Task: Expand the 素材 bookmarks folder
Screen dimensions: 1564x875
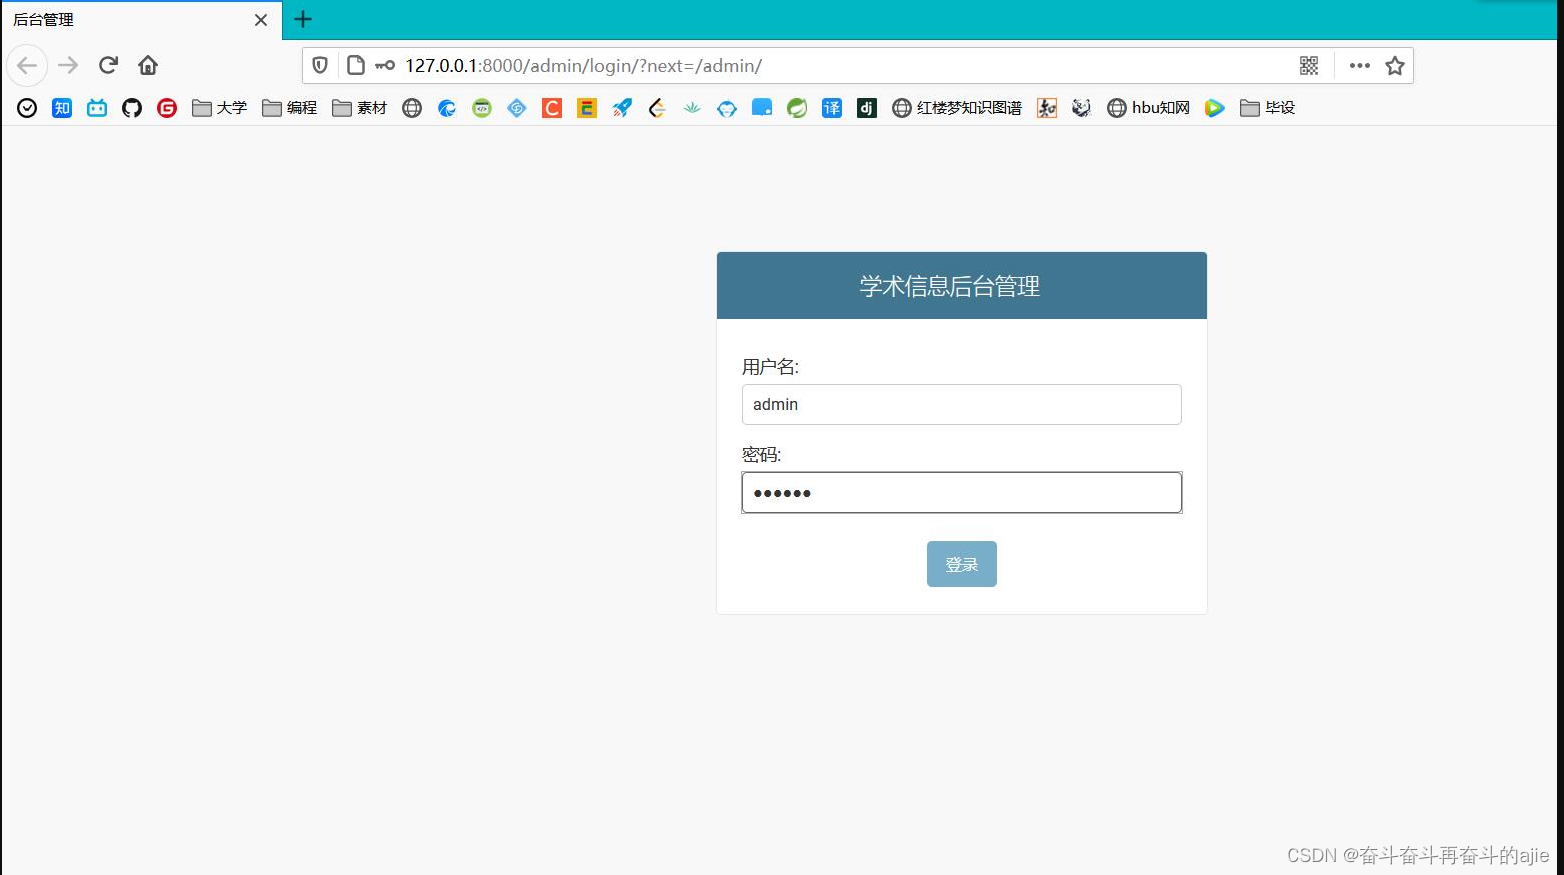Action: 360,108
